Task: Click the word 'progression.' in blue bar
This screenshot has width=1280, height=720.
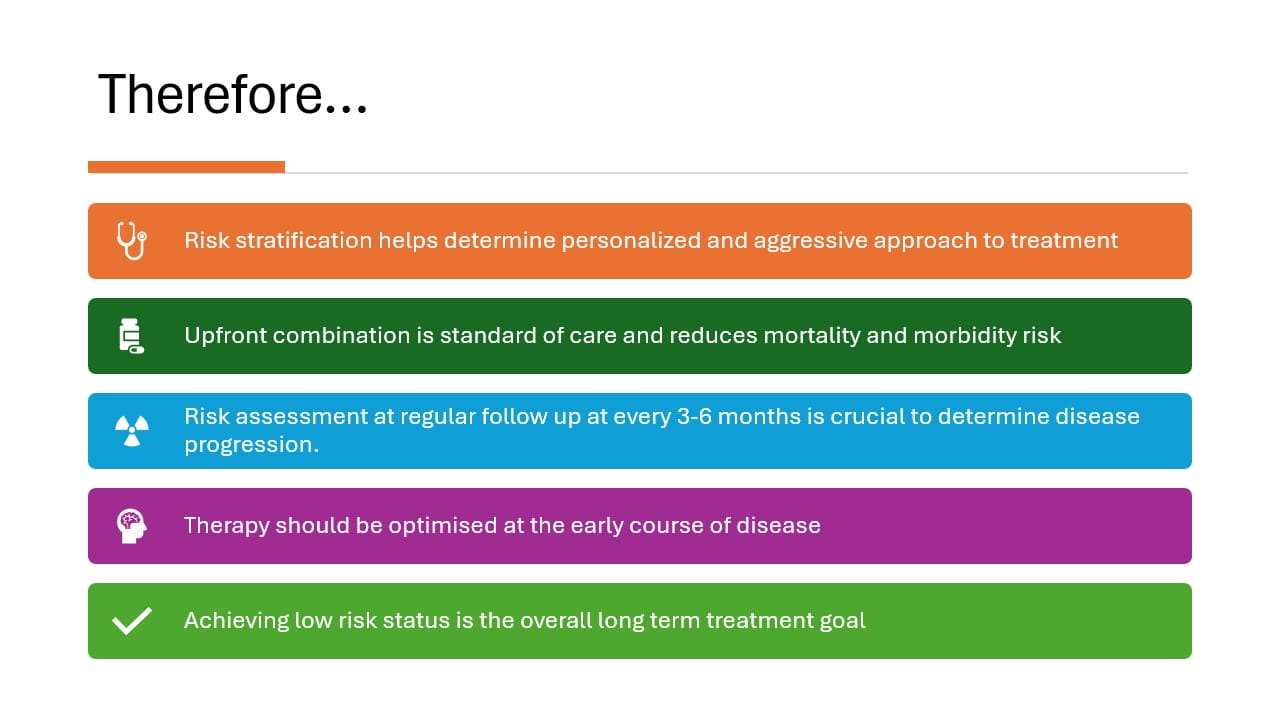Action: (x=252, y=445)
